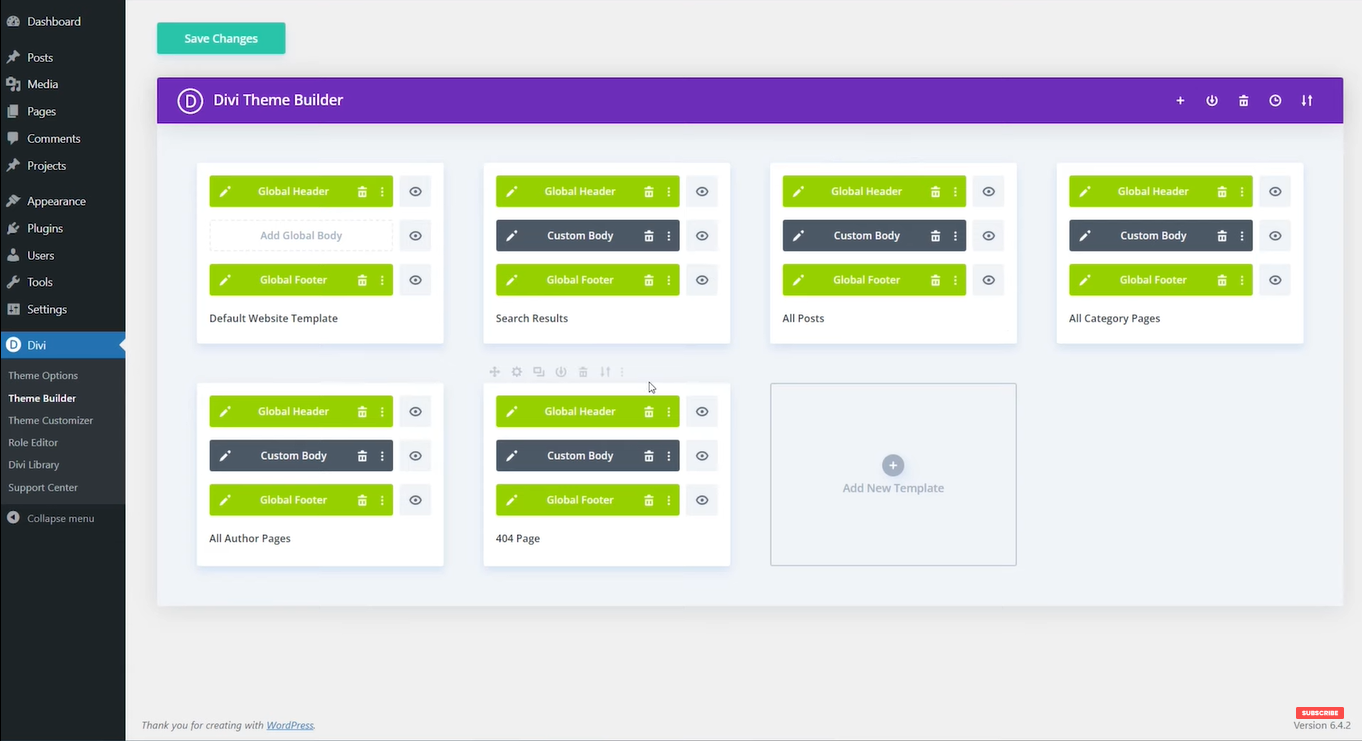The image size is (1362, 741).
Task: Open the WordPress link in footer
Action: tap(290, 726)
